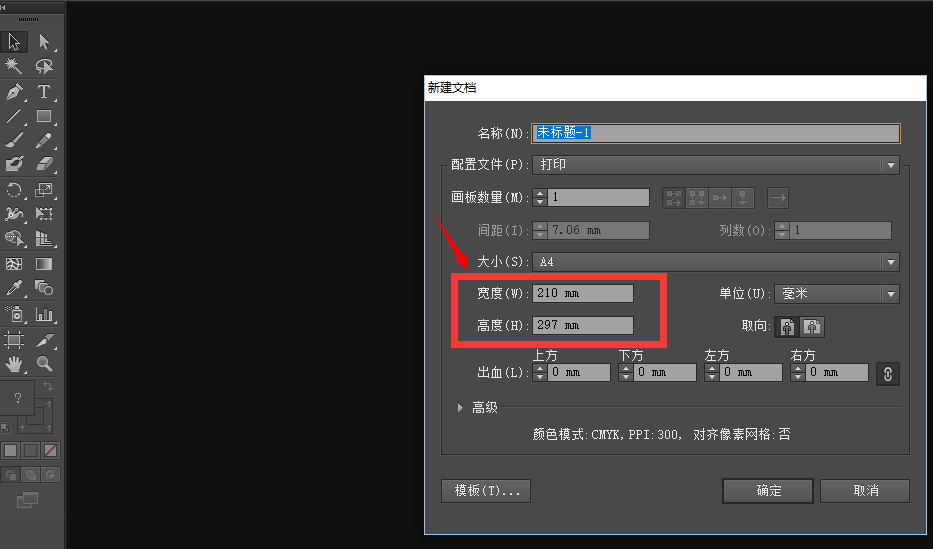The width and height of the screenshot is (933, 549).
Task: Select the Slice tool
Action: point(44,340)
